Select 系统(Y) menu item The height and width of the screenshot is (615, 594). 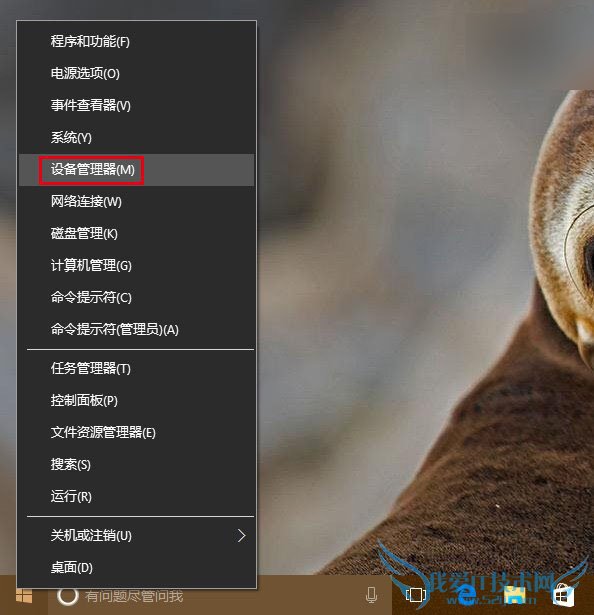(x=137, y=138)
